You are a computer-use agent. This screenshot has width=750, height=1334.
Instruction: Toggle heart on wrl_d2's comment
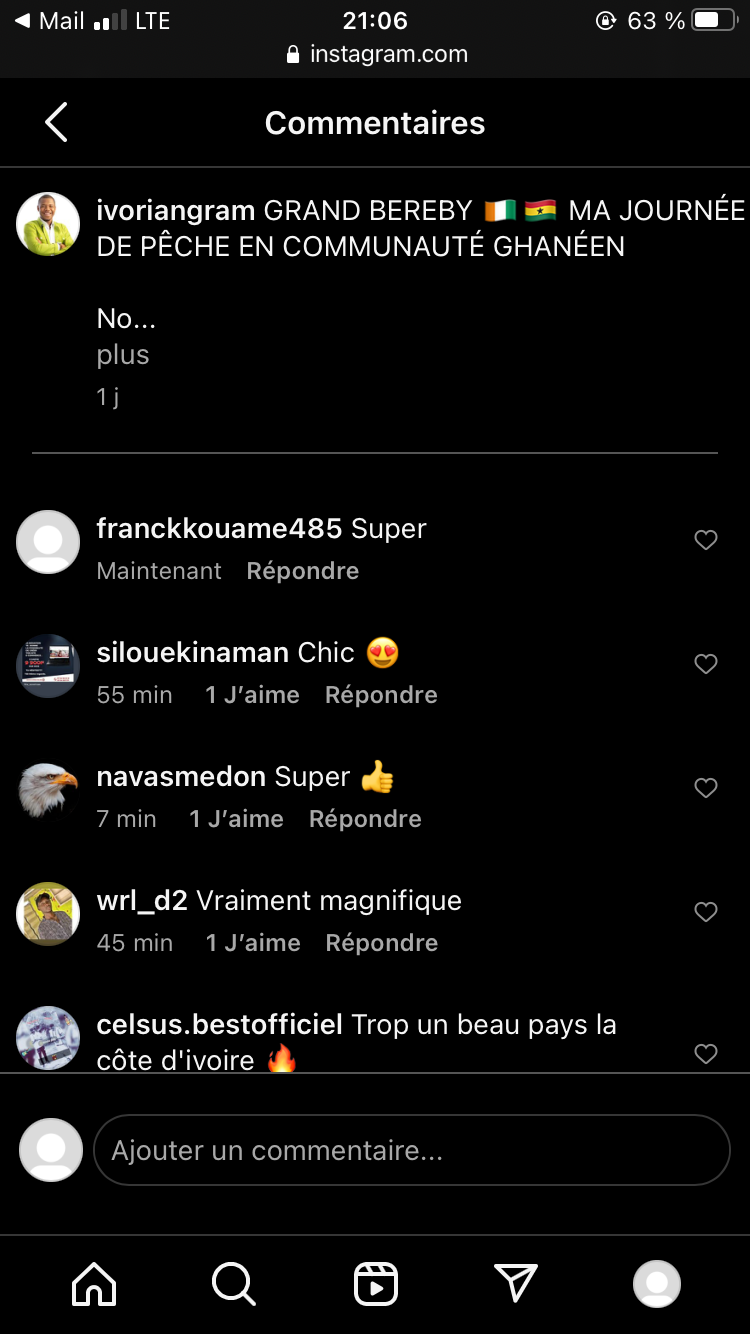(x=706, y=913)
